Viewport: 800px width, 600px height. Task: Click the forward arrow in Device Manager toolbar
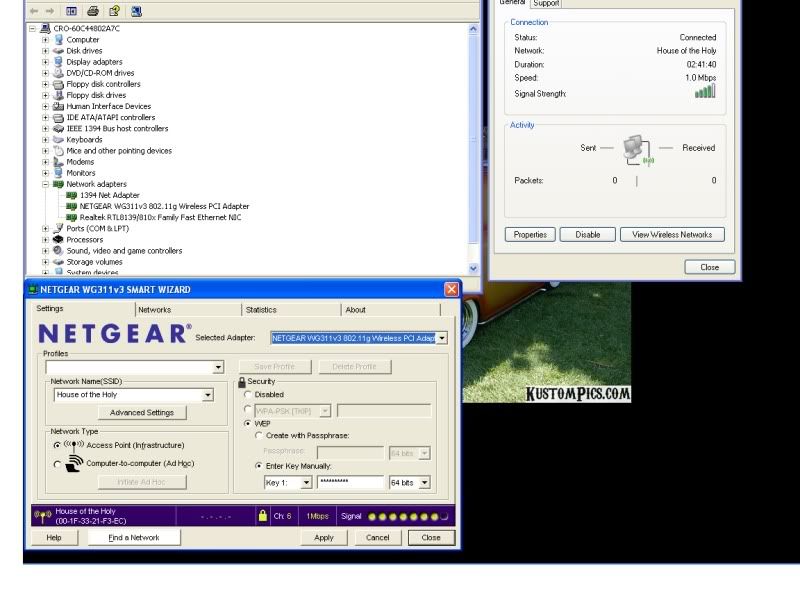[50, 11]
